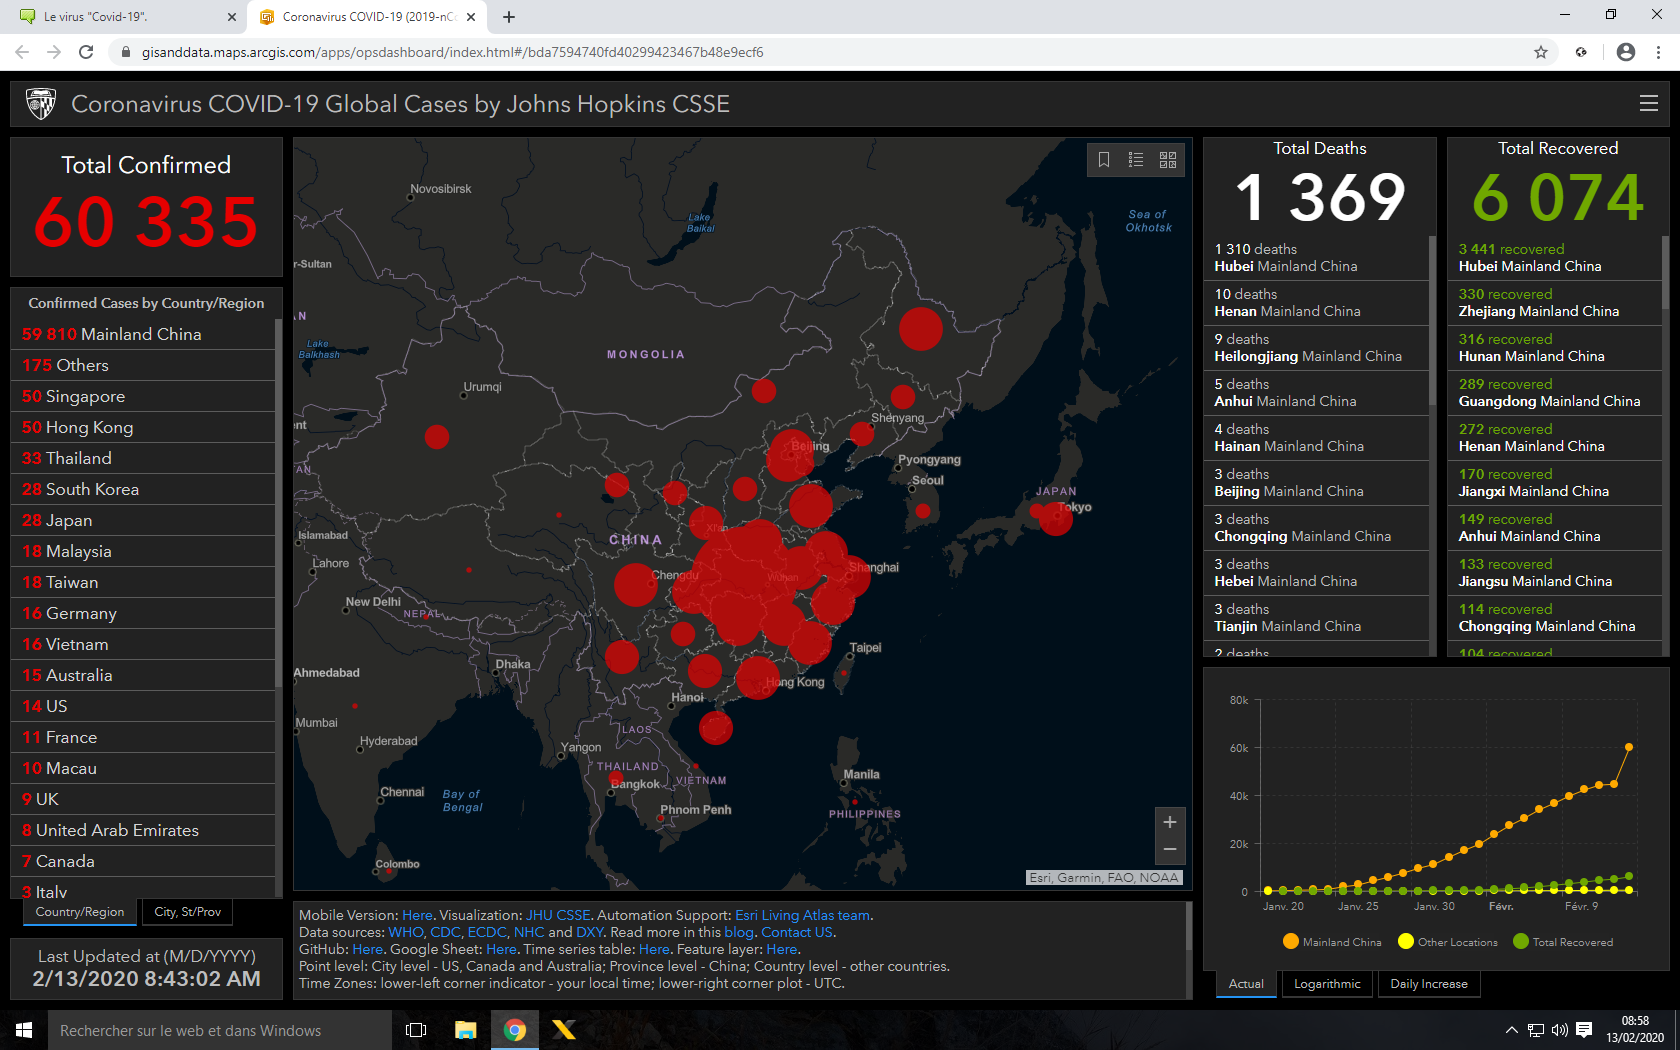The width and height of the screenshot is (1680, 1050).
Task: Select Germany in the country list
Action: coord(142,613)
